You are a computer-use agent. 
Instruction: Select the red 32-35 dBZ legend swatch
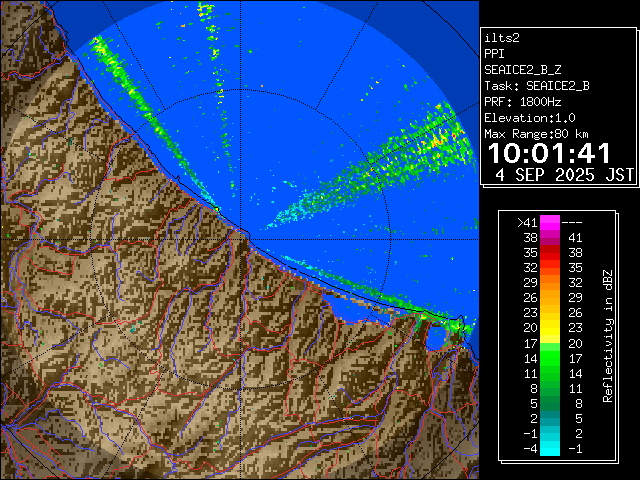[x=550, y=267]
